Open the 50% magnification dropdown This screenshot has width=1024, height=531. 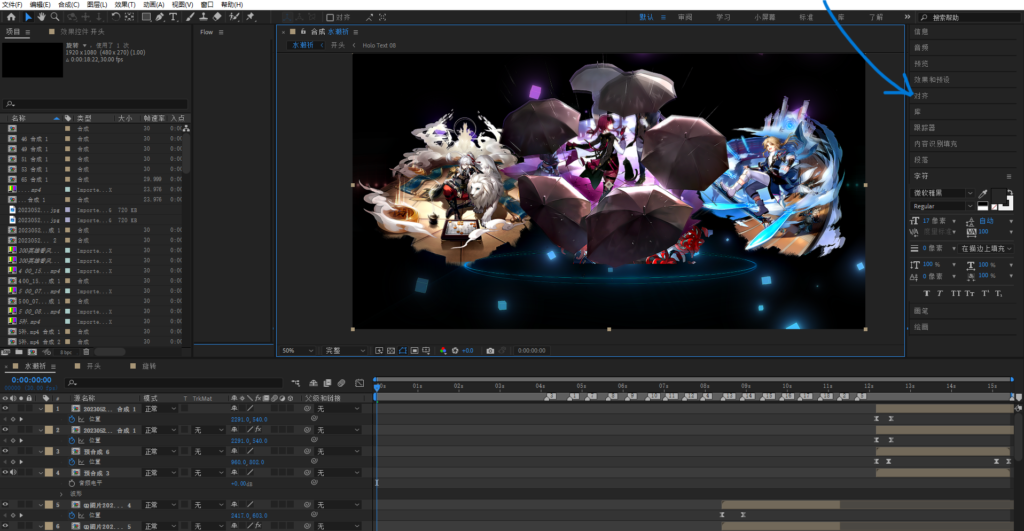click(x=297, y=351)
